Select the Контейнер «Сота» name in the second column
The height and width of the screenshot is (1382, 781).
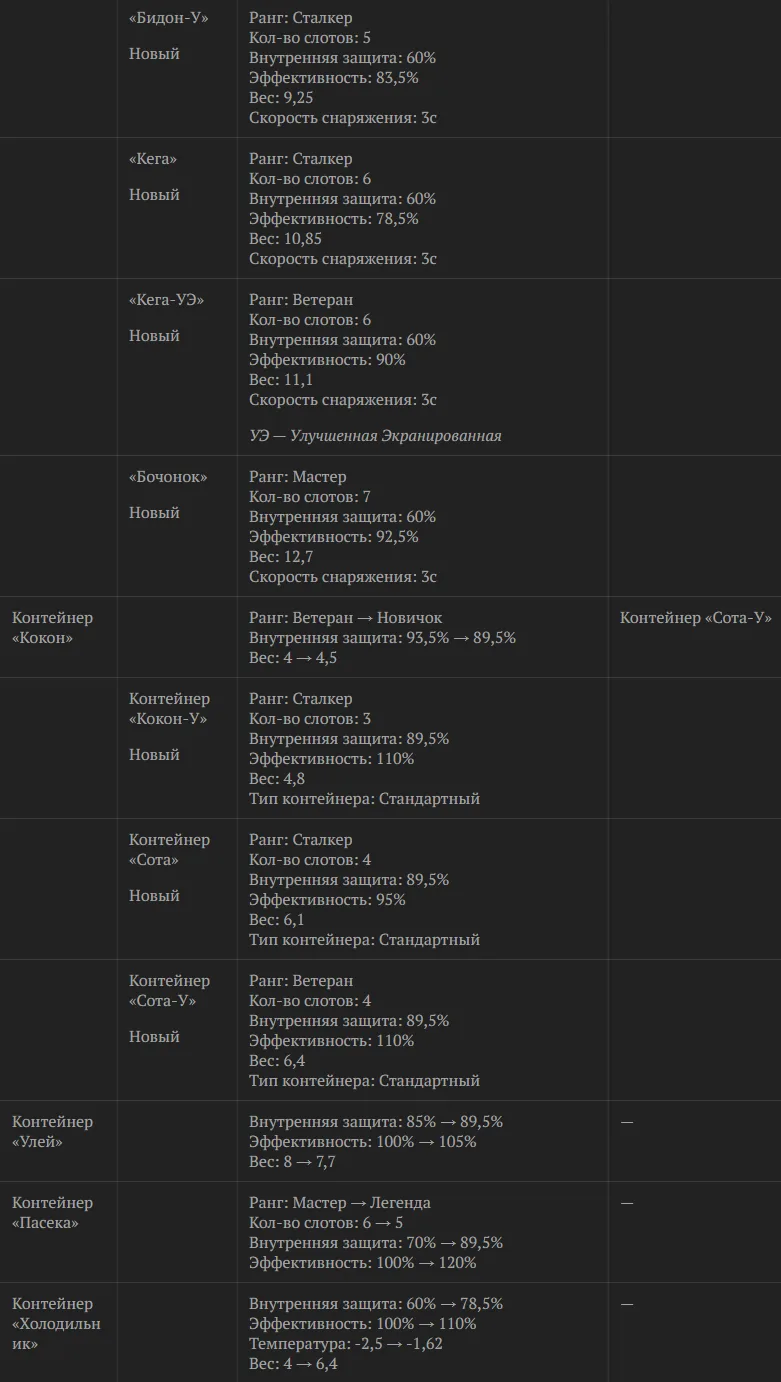tap(169, 850)
